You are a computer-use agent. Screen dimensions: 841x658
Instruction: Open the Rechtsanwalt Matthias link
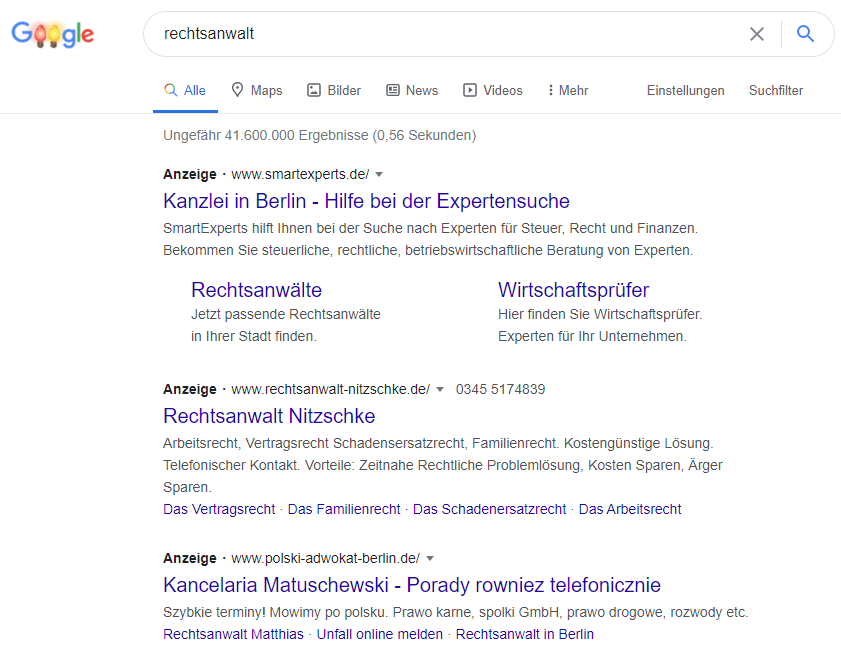[x=233, y=634]
